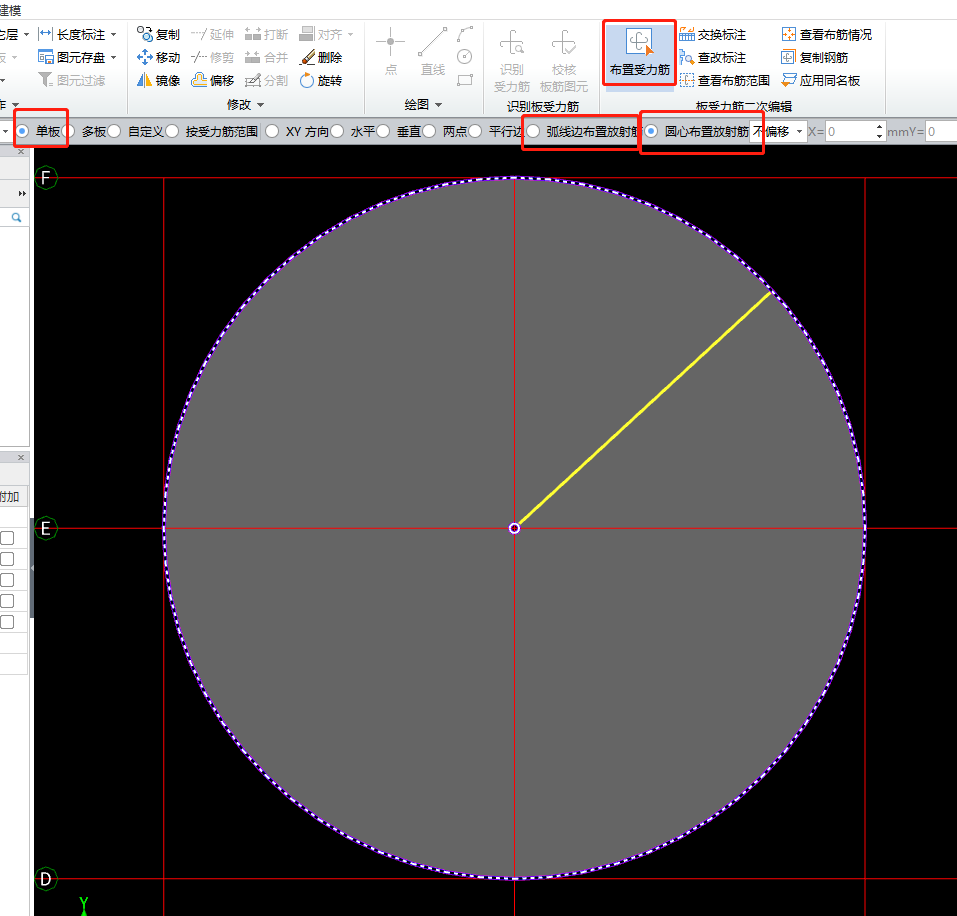Choose the 偏移 (offset) tool in 修改 group
The image size is (957, 916).
pyautogui.click(x=212, y=81)
